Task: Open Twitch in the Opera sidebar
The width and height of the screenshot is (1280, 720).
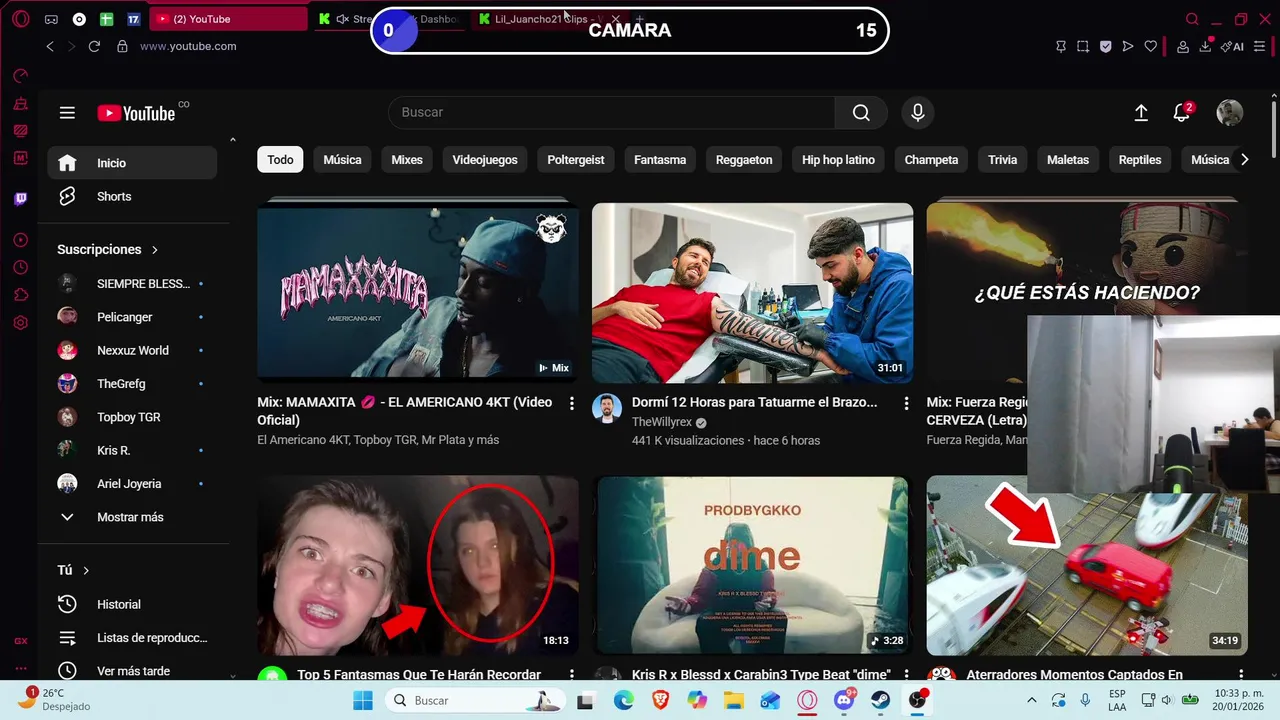Action: 20,199
